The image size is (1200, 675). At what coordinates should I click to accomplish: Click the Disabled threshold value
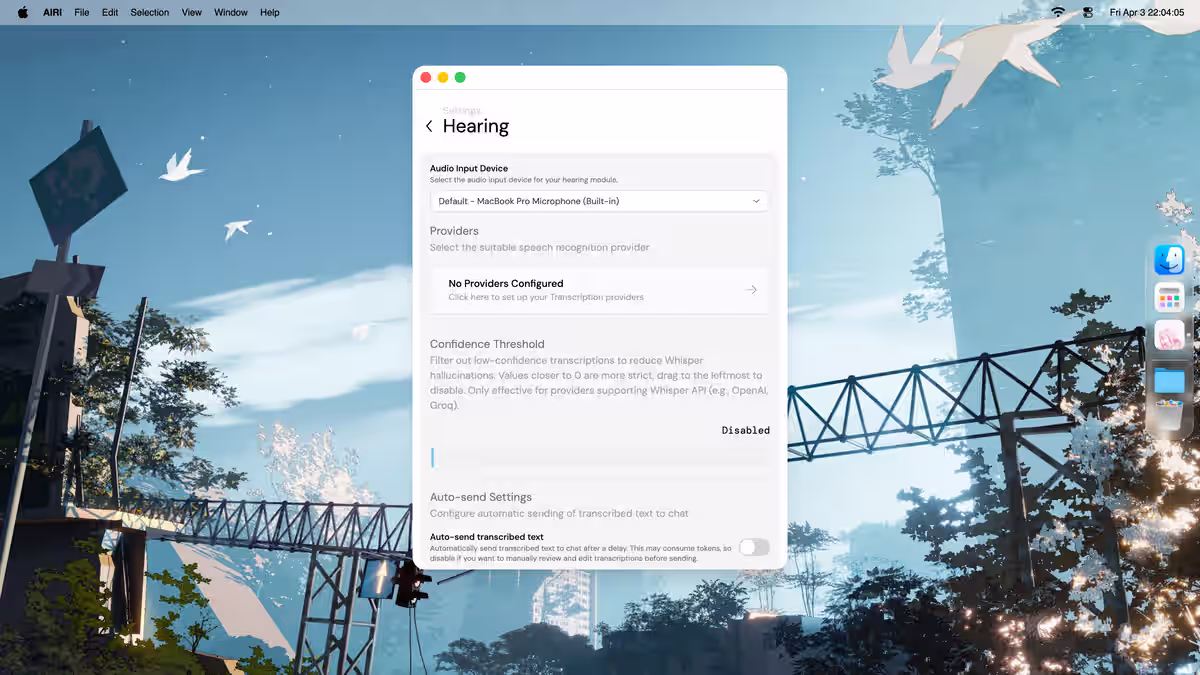pyautogui.click(x=746, y=430)
